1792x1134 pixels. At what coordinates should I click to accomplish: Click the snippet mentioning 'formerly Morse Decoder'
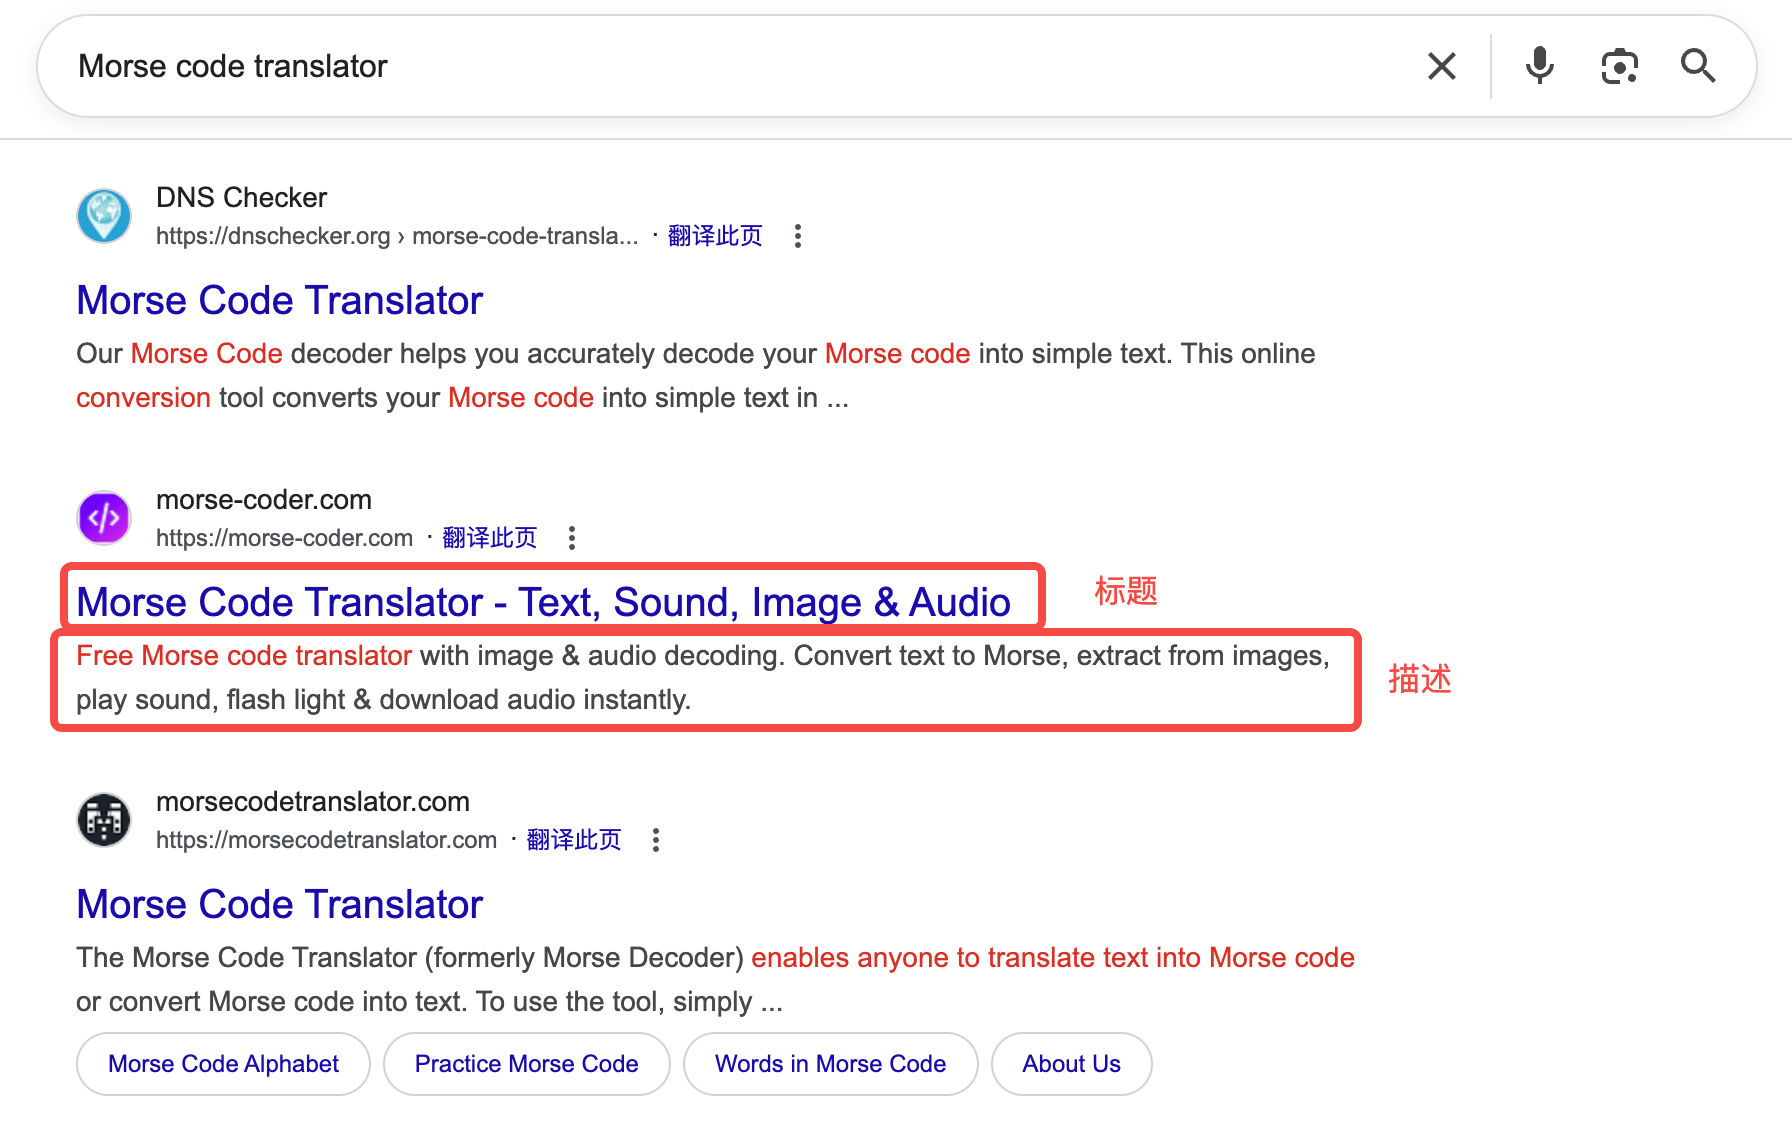coord(716,980)
